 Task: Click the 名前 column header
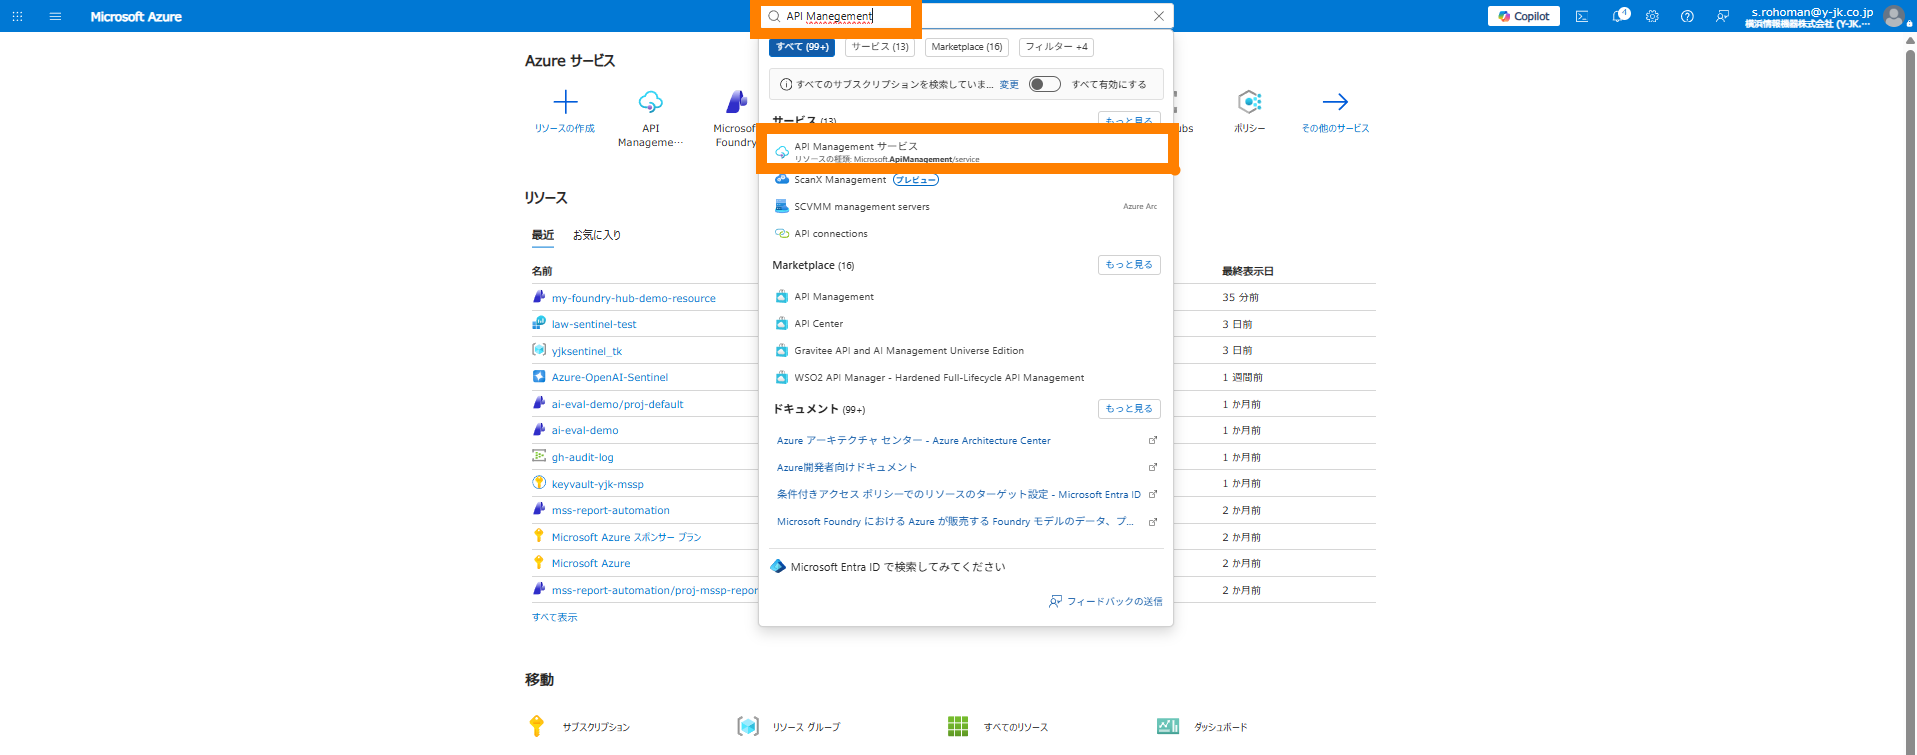(542, 271)
